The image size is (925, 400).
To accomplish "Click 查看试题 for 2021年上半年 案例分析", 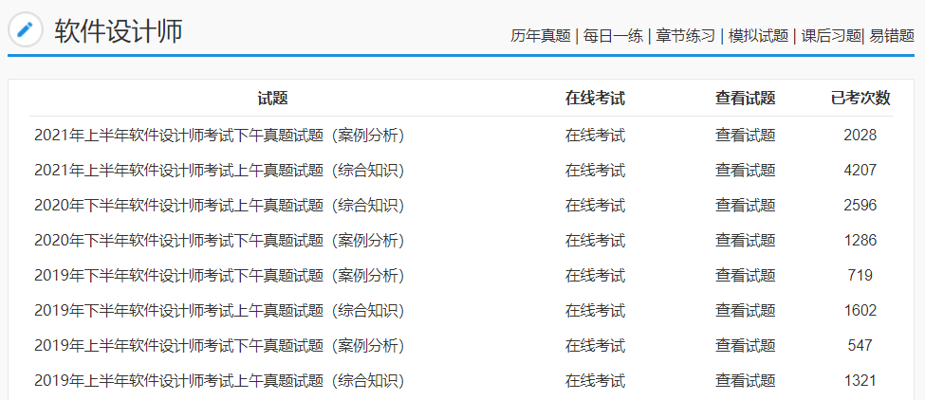I will point(745,136).
